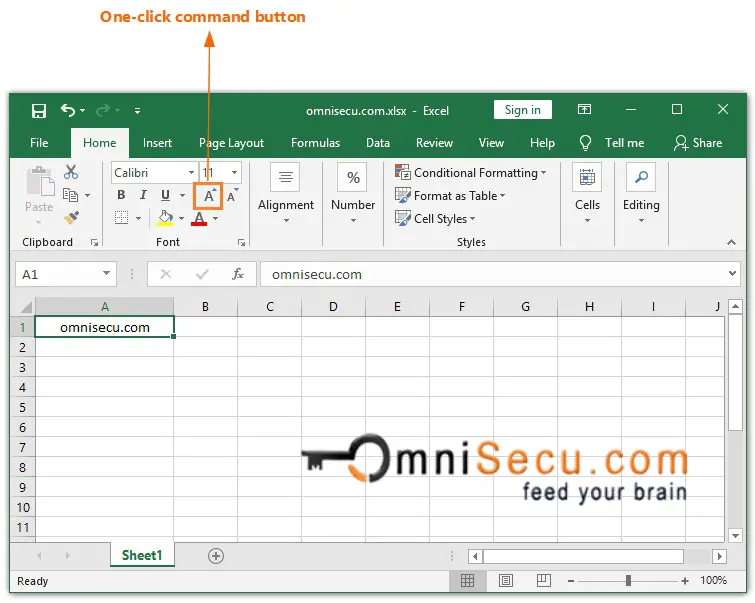Select the Format Painter brush
This screenshot has width=755, height=603.
[x=71, y=218]
